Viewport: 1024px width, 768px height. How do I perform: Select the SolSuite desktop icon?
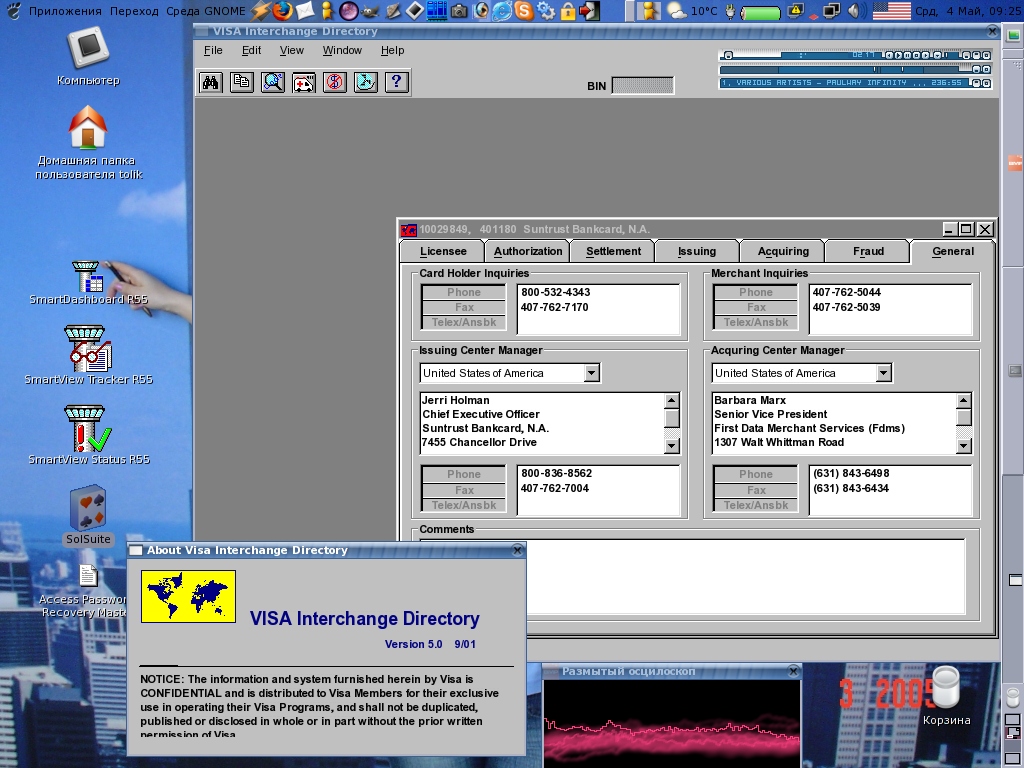88,515
